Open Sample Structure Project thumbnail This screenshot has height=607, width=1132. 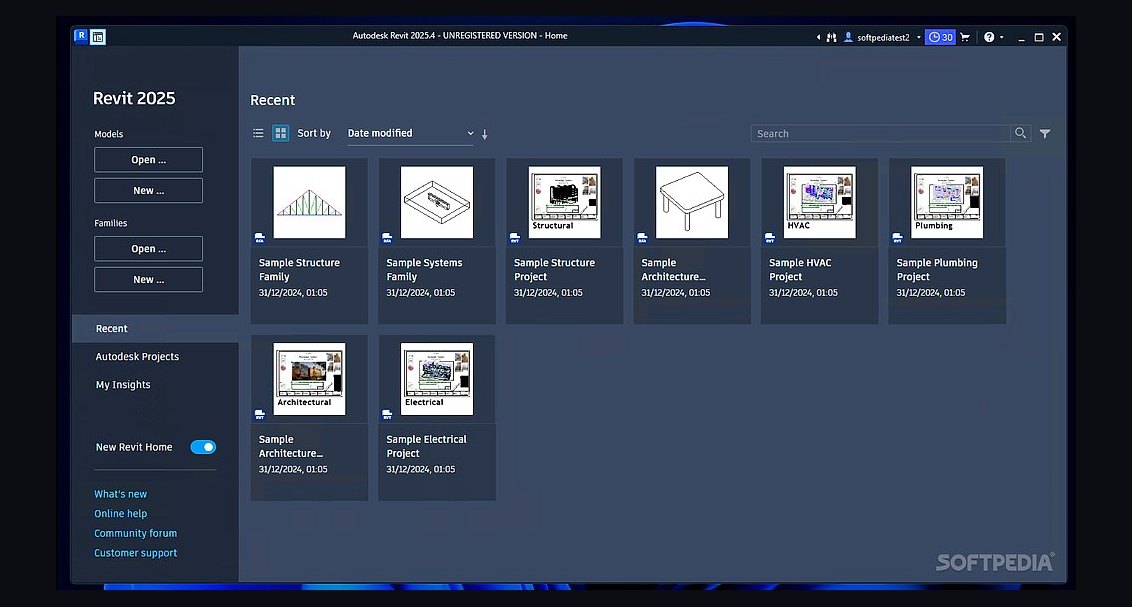tap(565, 203)
